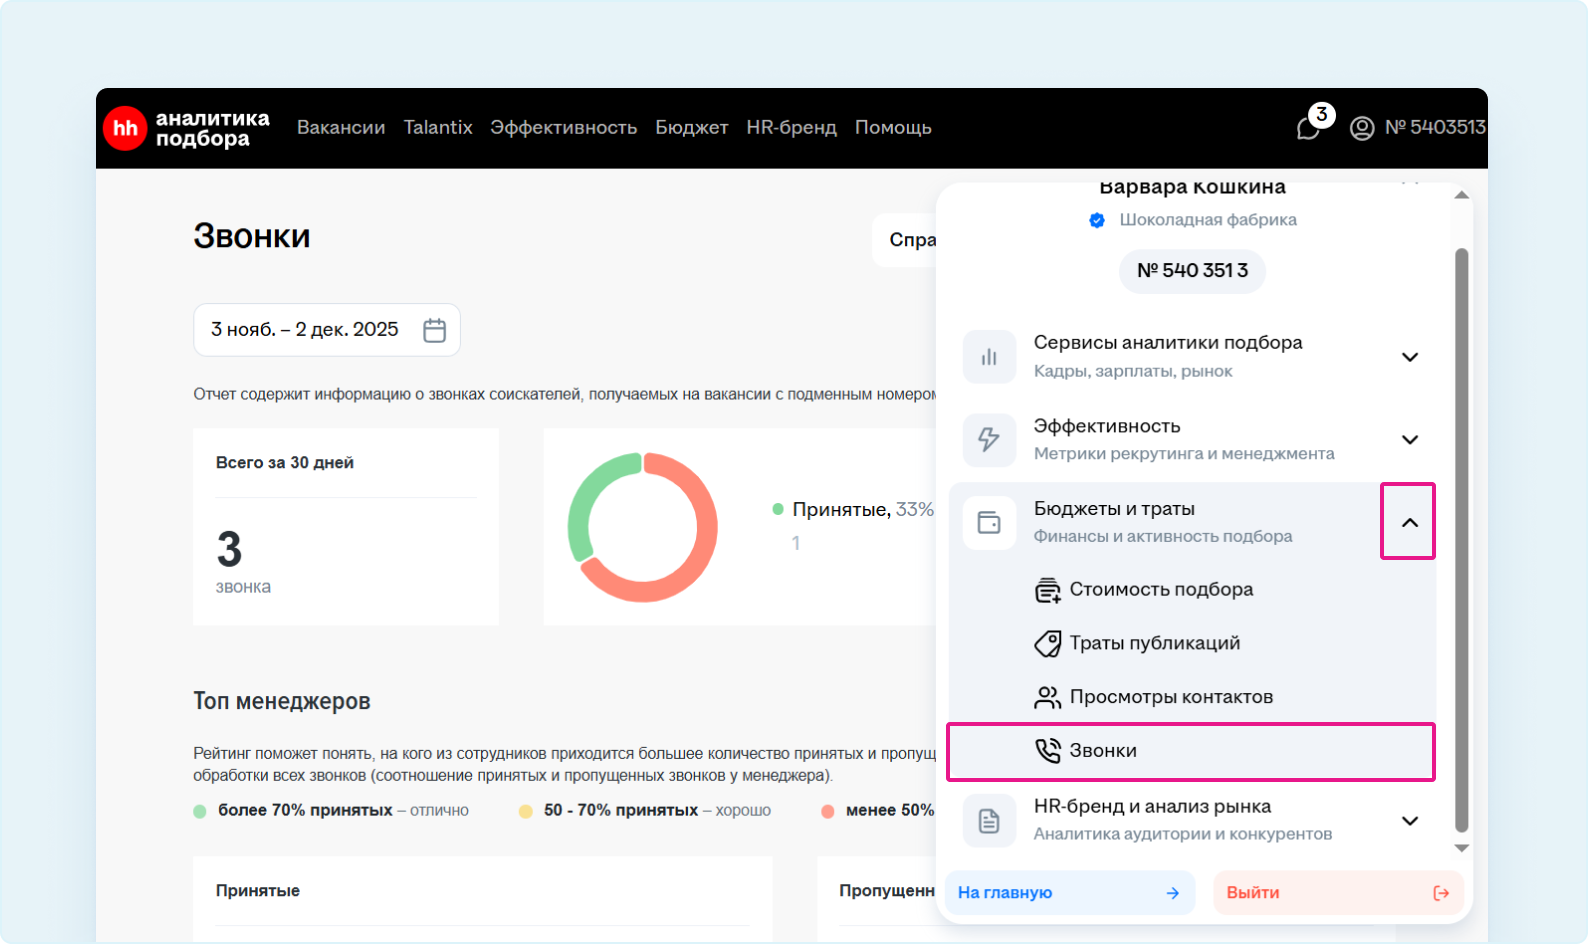Expand Сервисы аналитики подбора section
The height and width of the screenshot is (944, 1588).
[x=1409, y=357]
